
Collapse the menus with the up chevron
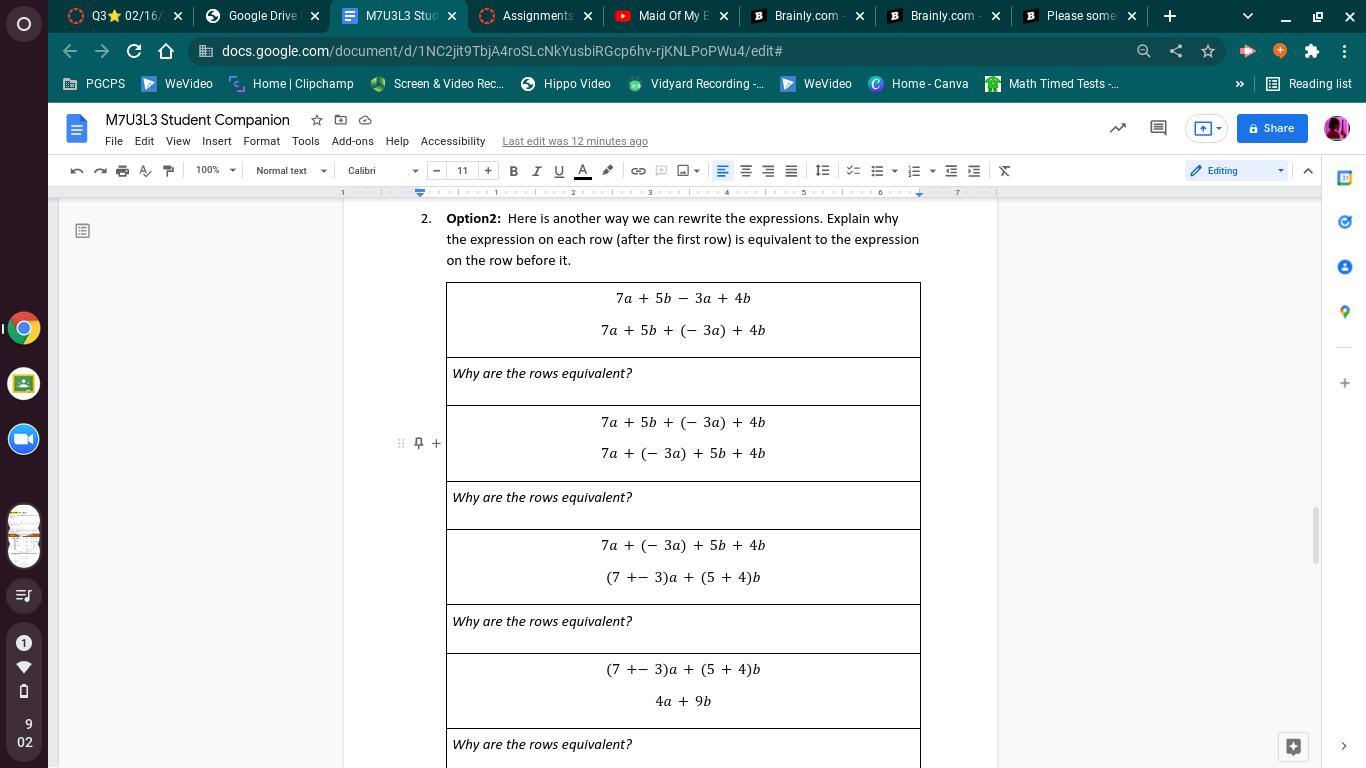1308,171
